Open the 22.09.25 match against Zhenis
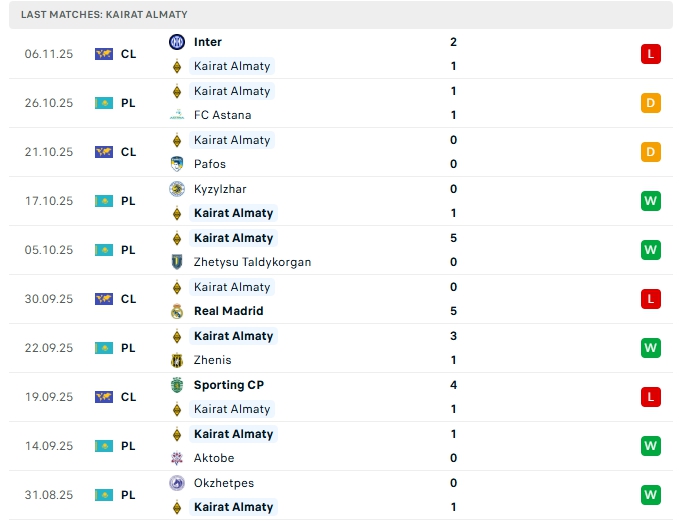 [x=341, y=348]
